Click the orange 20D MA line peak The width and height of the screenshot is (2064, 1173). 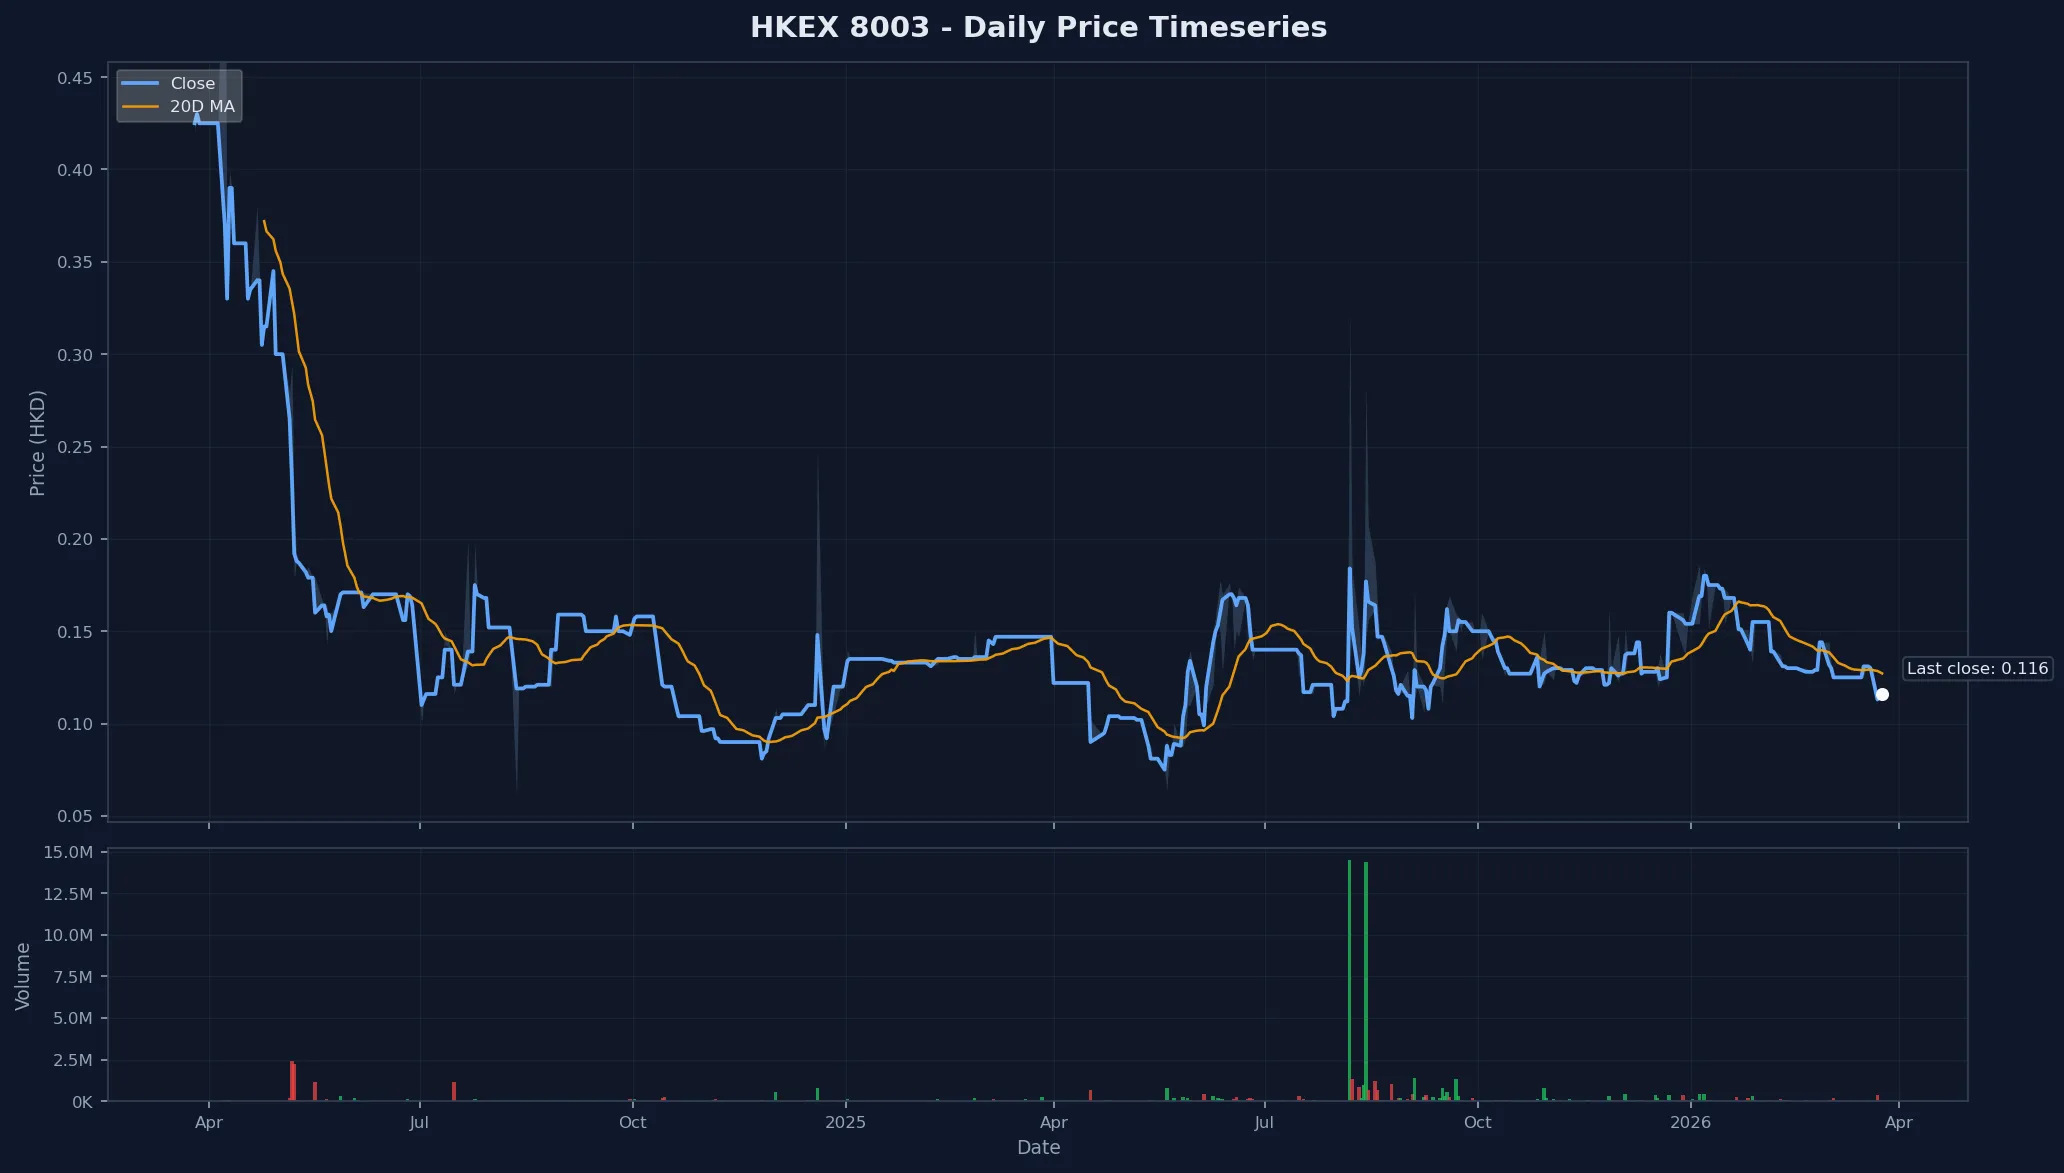[265, 222]
